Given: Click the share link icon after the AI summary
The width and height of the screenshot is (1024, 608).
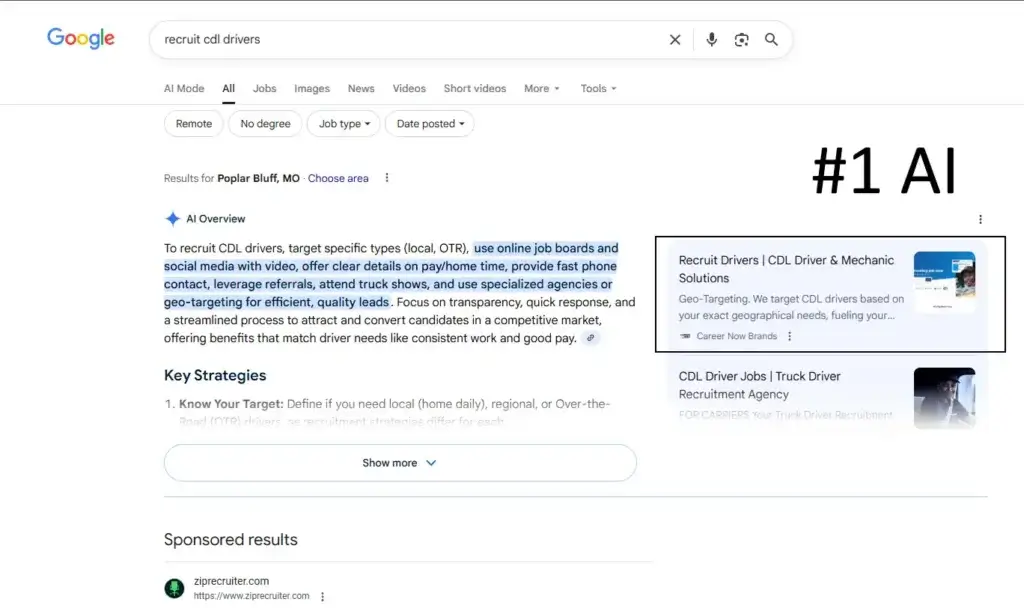Looking at the screenshot, I should [590, 339].
